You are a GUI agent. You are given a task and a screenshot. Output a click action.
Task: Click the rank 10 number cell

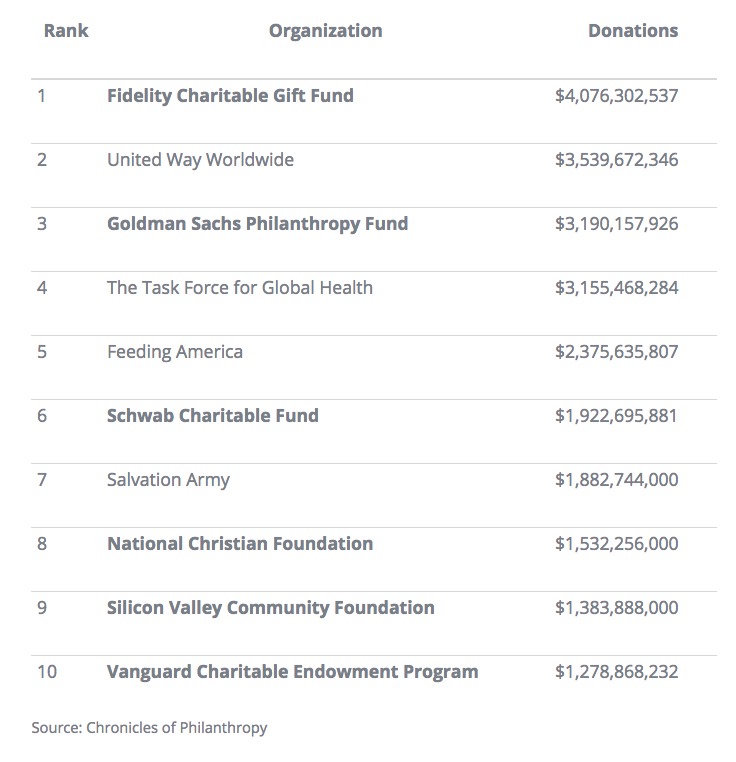click(x=47, y=672)
